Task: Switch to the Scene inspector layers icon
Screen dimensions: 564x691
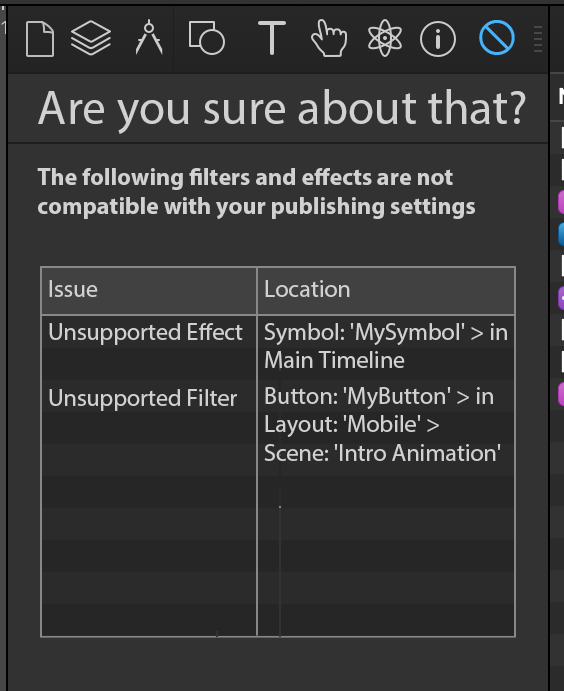Action: click(91, 38)
